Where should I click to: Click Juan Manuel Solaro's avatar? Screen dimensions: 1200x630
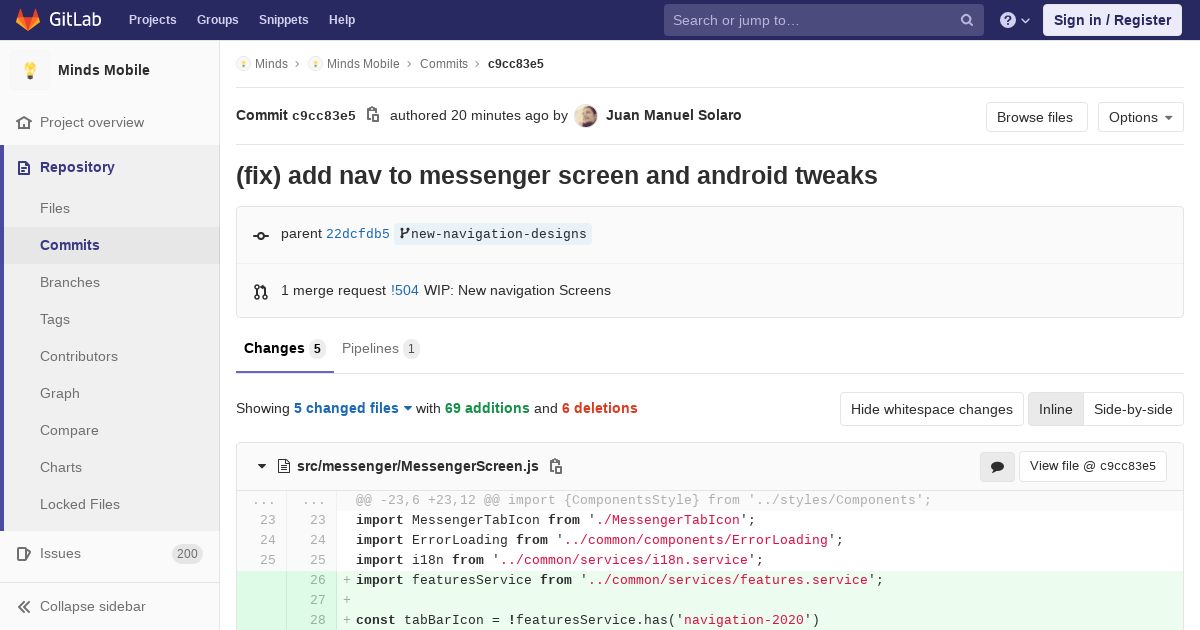[586, 116]
